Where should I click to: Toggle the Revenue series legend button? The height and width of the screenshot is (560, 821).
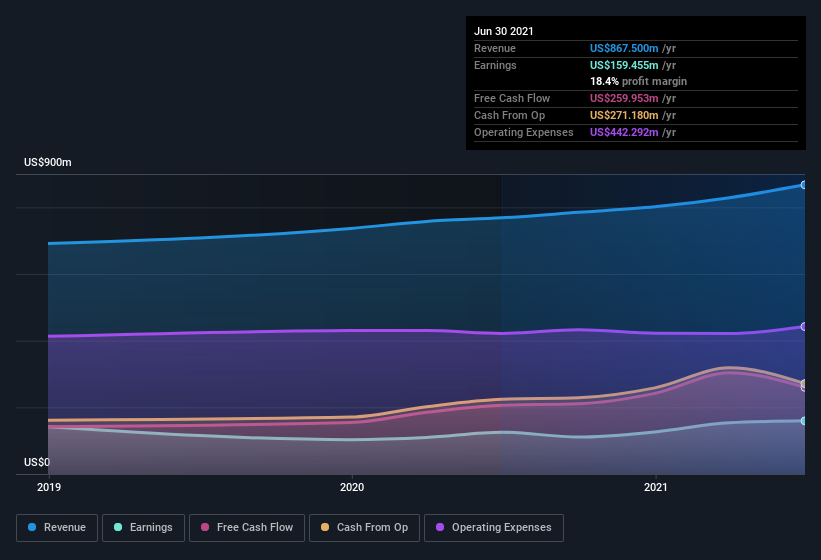point(57,528)
